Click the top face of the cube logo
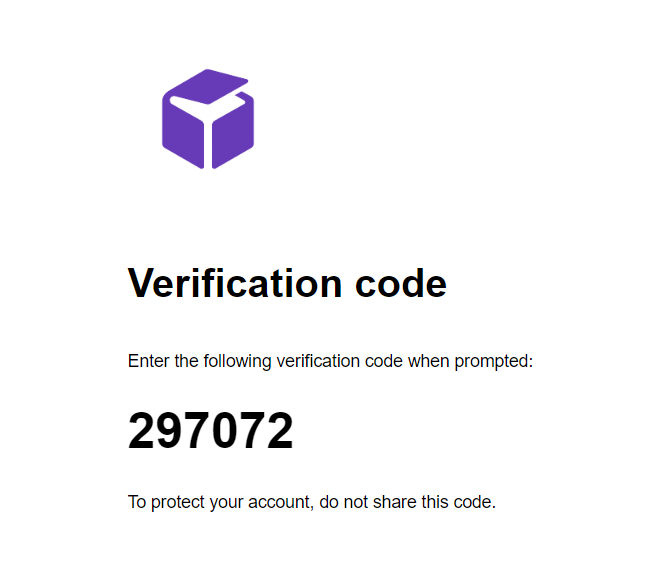The height and width of the screenshot is (563, 646). 209,86
